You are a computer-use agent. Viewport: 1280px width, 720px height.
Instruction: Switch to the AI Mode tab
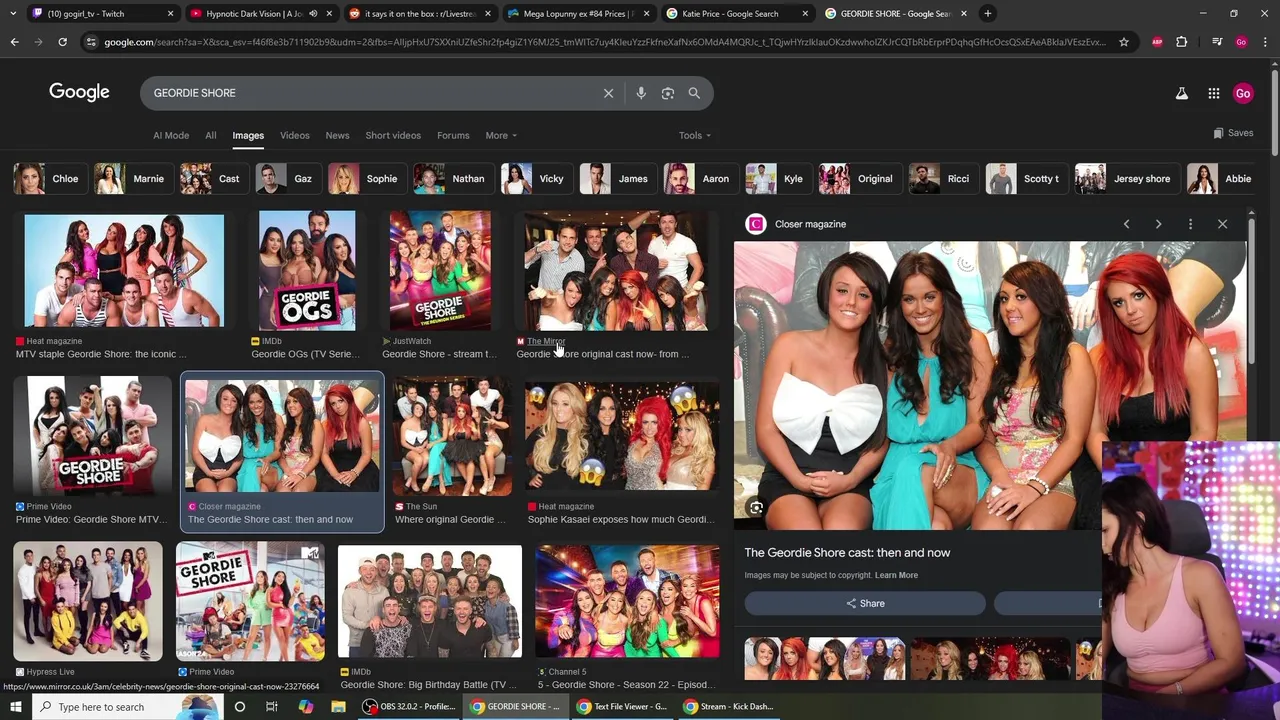[171, 135]
